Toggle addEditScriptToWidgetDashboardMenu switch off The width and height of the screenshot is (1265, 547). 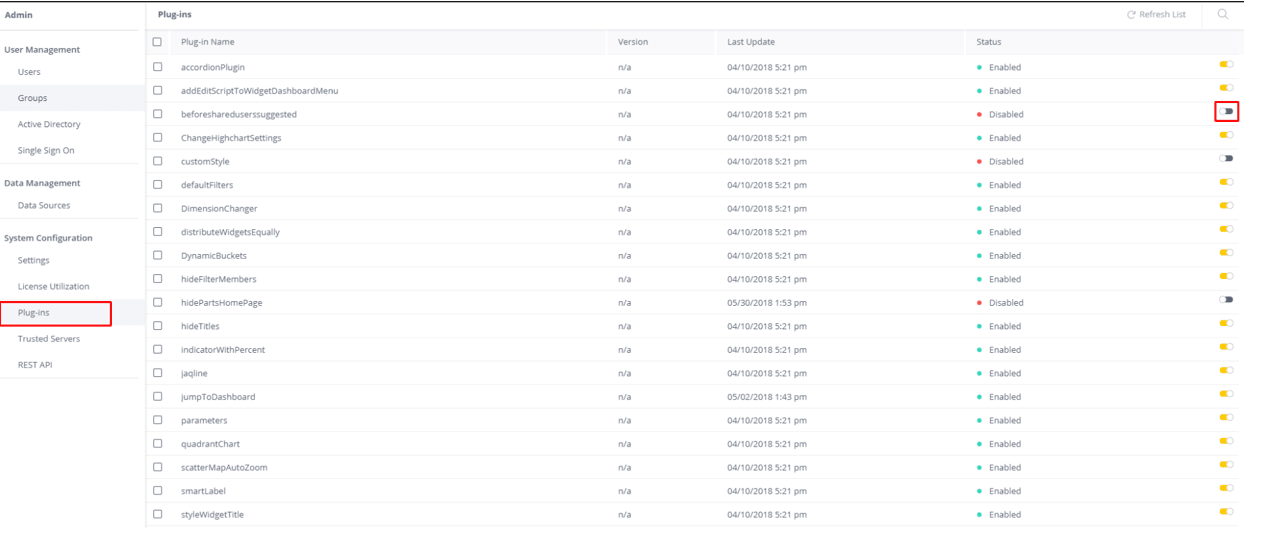point(1226,88)
